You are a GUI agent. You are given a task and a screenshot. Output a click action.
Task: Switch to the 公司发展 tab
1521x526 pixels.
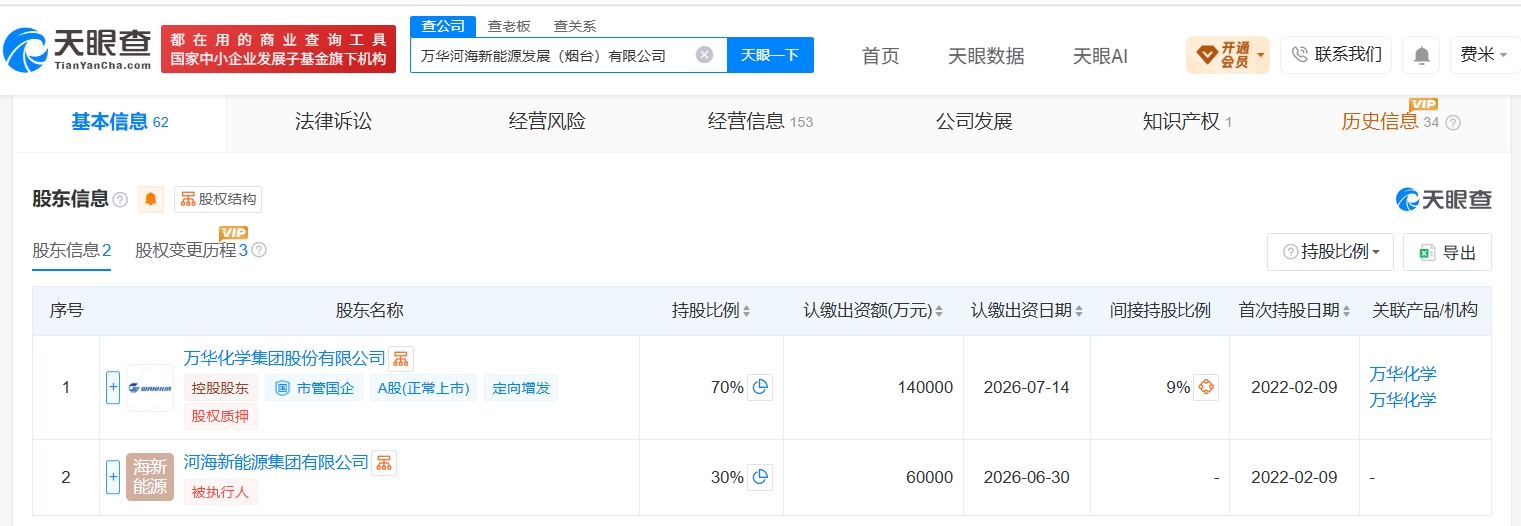pos(974,122)
